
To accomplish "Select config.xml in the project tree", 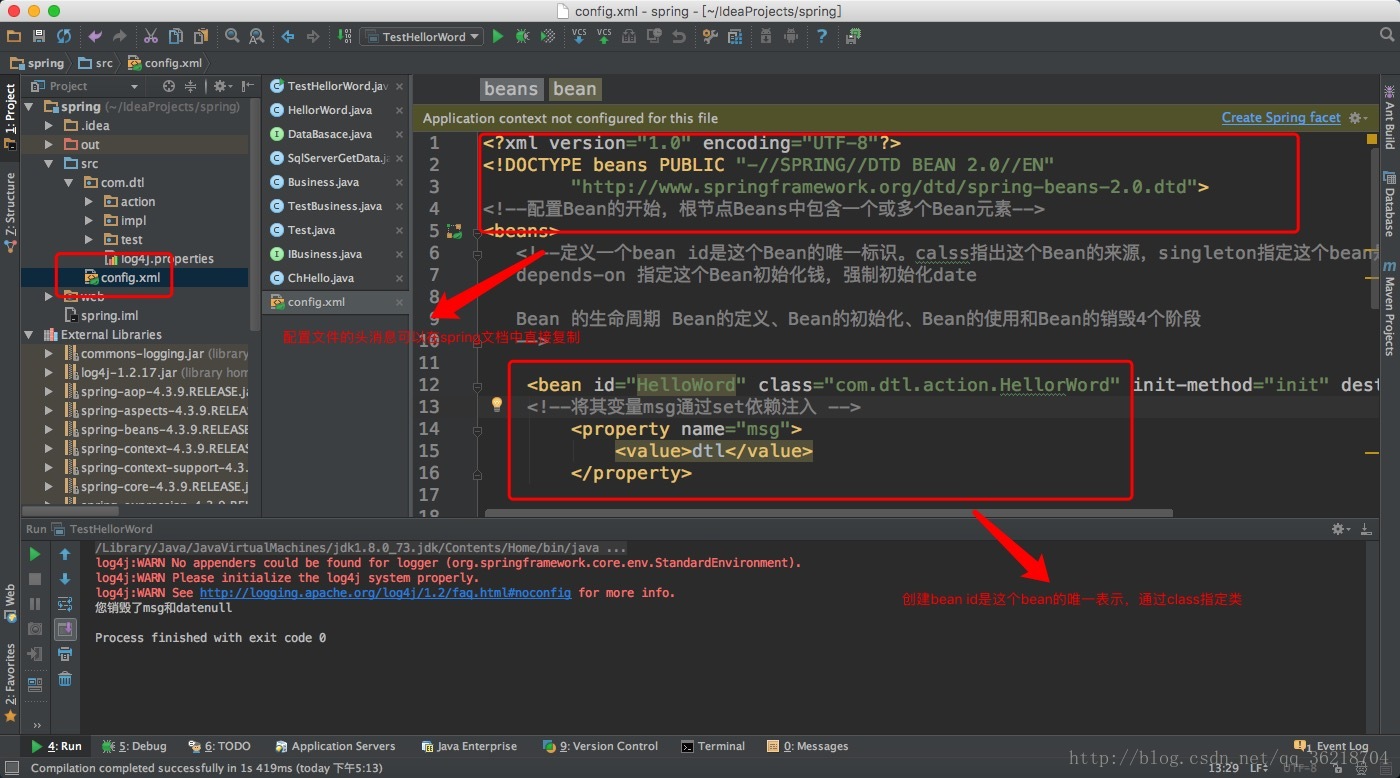I will pyautogui.click(x=130, y=278).
